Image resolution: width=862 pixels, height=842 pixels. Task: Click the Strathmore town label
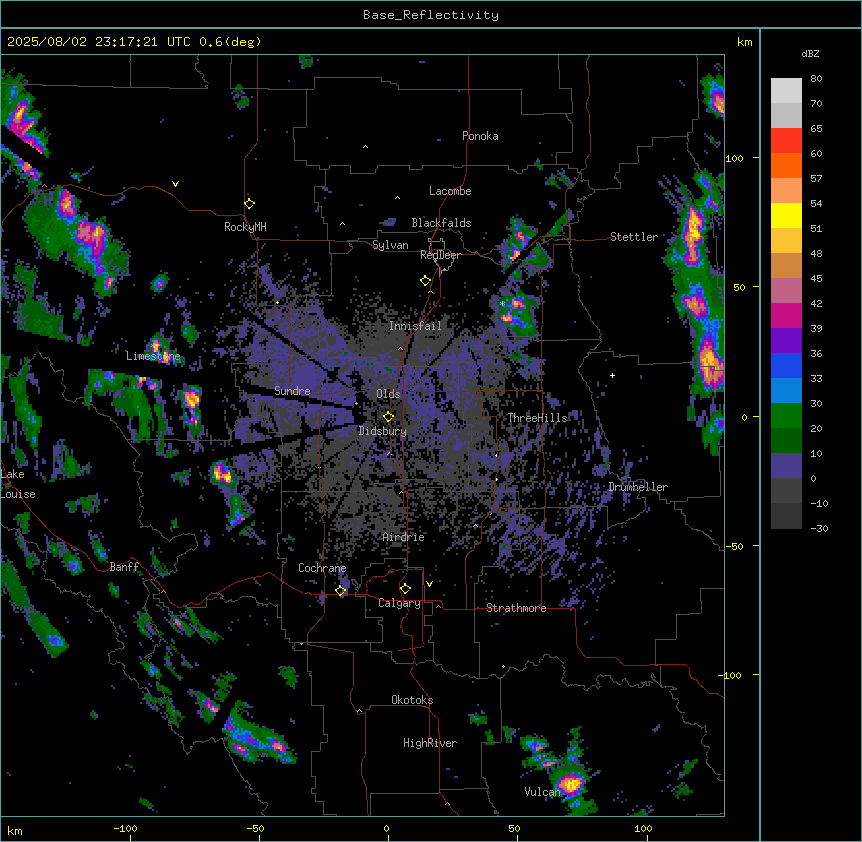coord(516,608)
